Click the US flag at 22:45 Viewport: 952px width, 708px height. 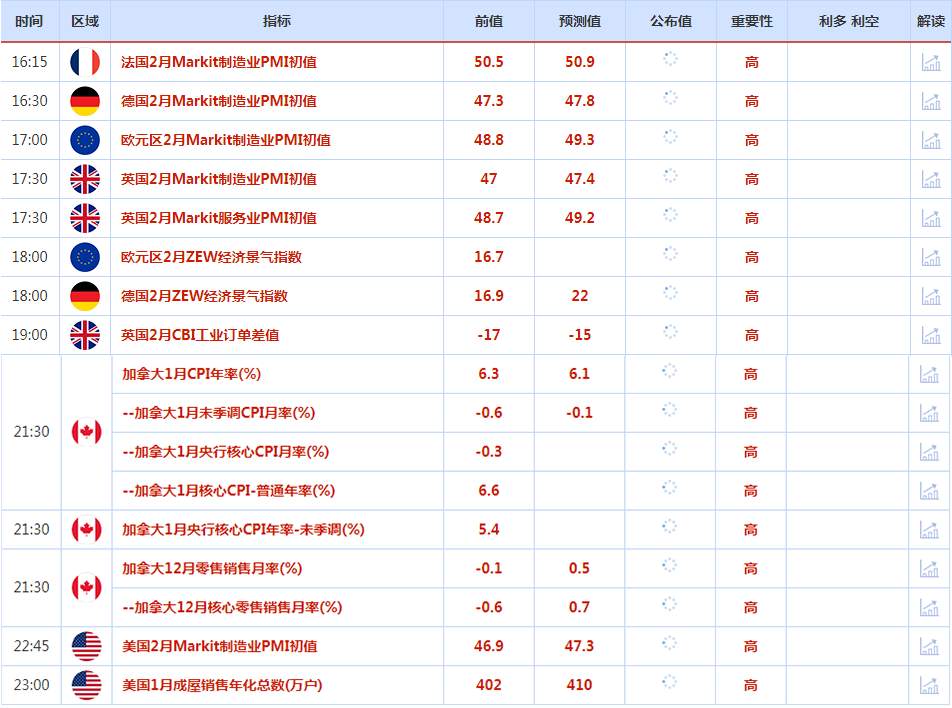pyautogui.click(x=86, y=646)
